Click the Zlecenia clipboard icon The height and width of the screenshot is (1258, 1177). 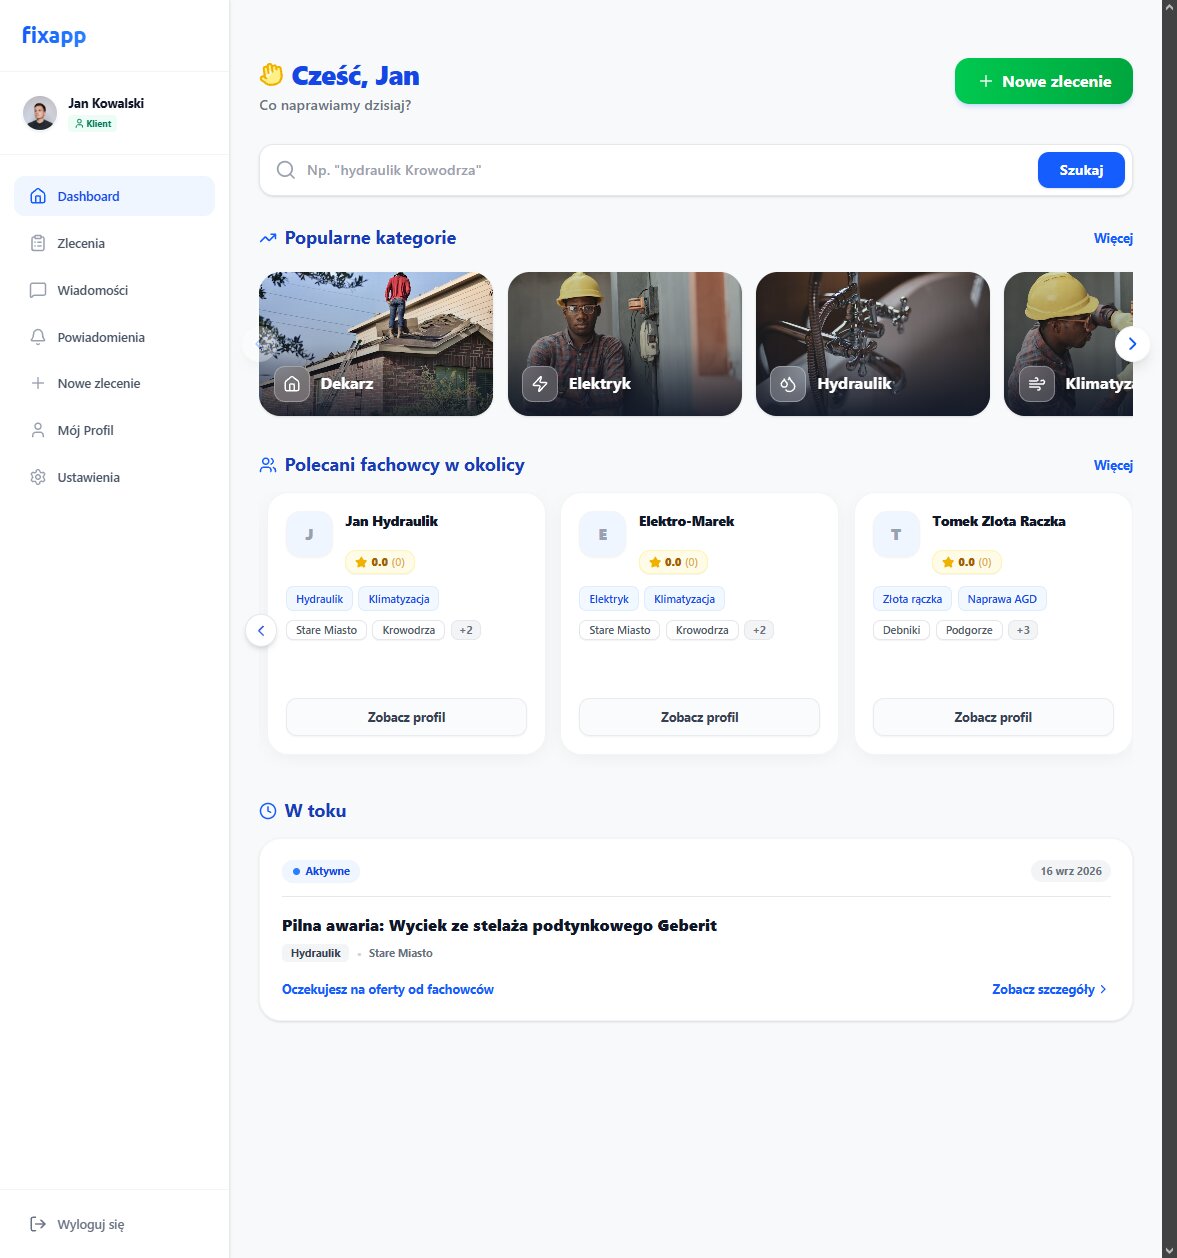coord(38,243)
